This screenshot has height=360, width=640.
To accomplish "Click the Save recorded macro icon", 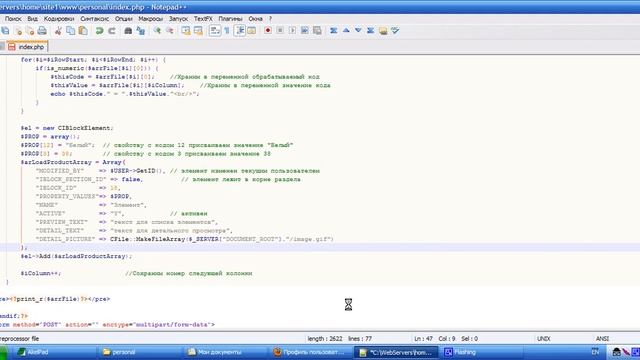I will (x=317, y=31).
